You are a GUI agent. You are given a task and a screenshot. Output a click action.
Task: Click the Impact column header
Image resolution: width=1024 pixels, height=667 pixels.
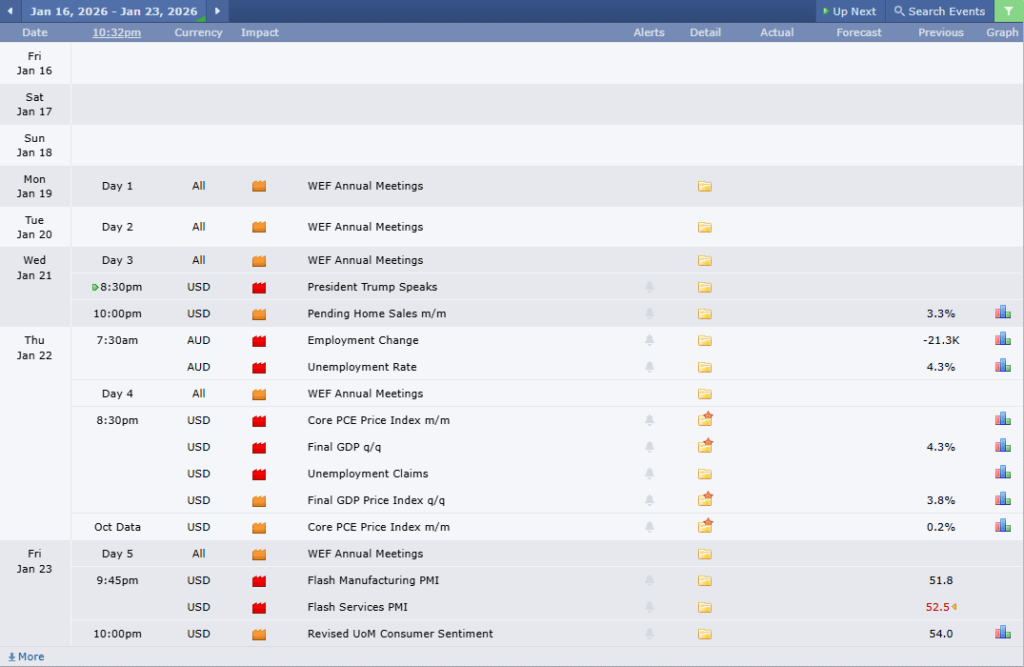pos(259,32)
